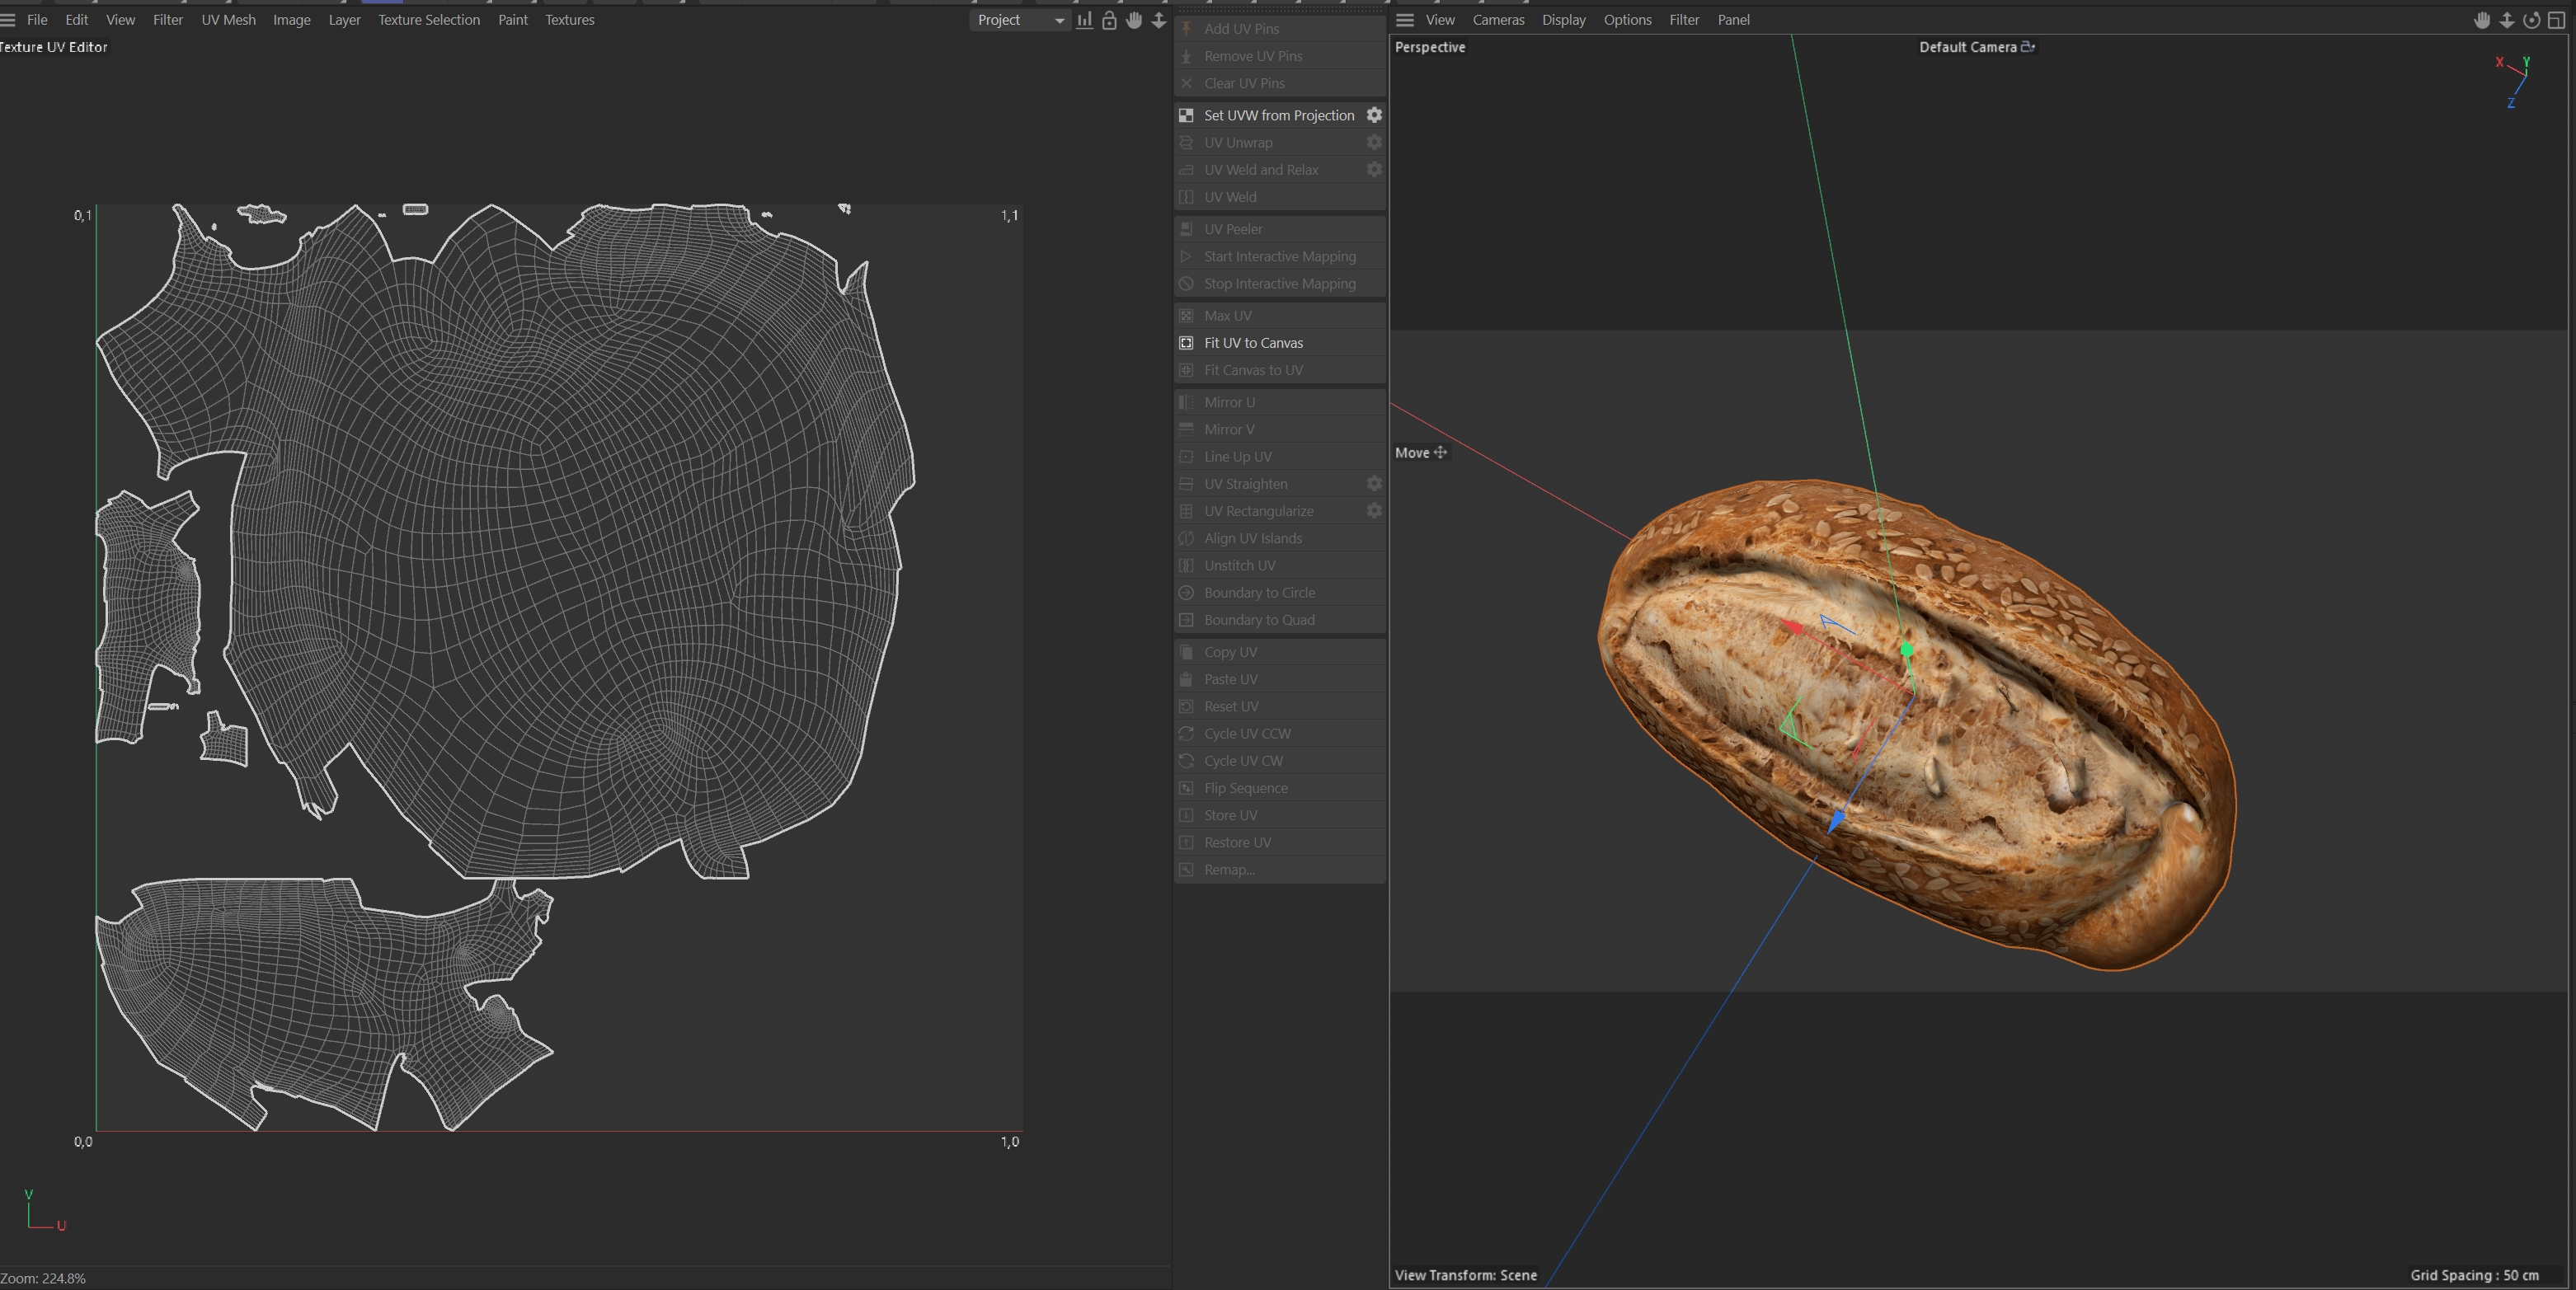Open Set UVW from Projection settings gear
This screenshot has width=2576, height=1290.
tap(1374, 115)
